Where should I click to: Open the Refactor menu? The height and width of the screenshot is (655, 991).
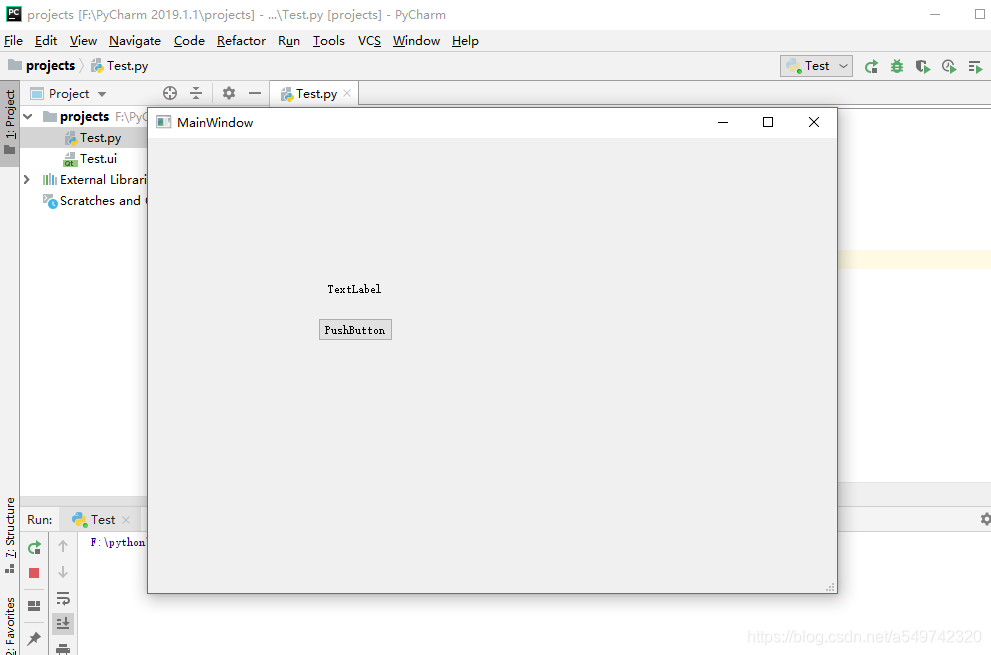241,40
